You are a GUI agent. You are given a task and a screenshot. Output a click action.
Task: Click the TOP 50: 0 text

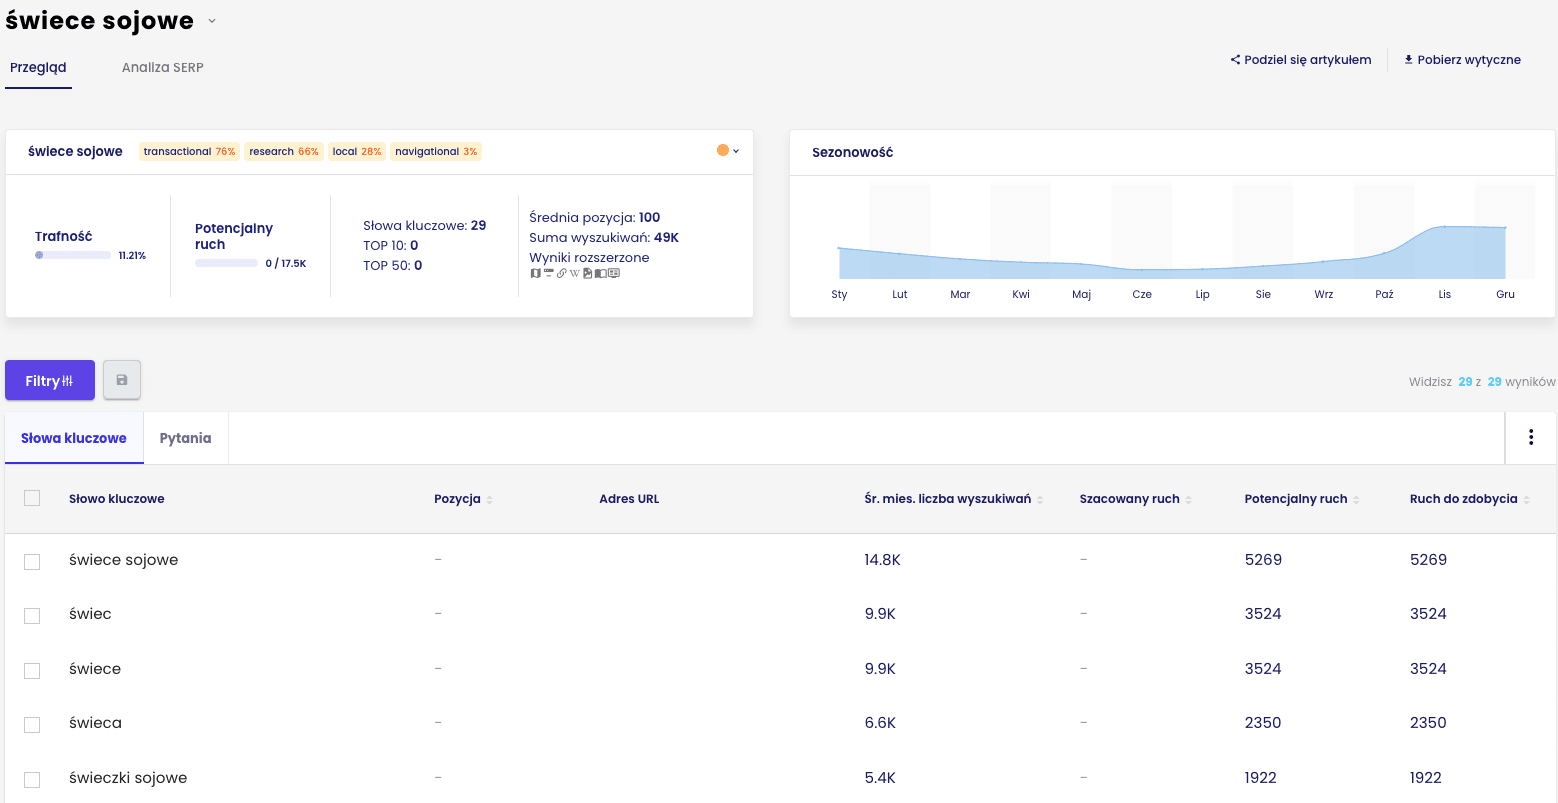(x=393, y=266)
